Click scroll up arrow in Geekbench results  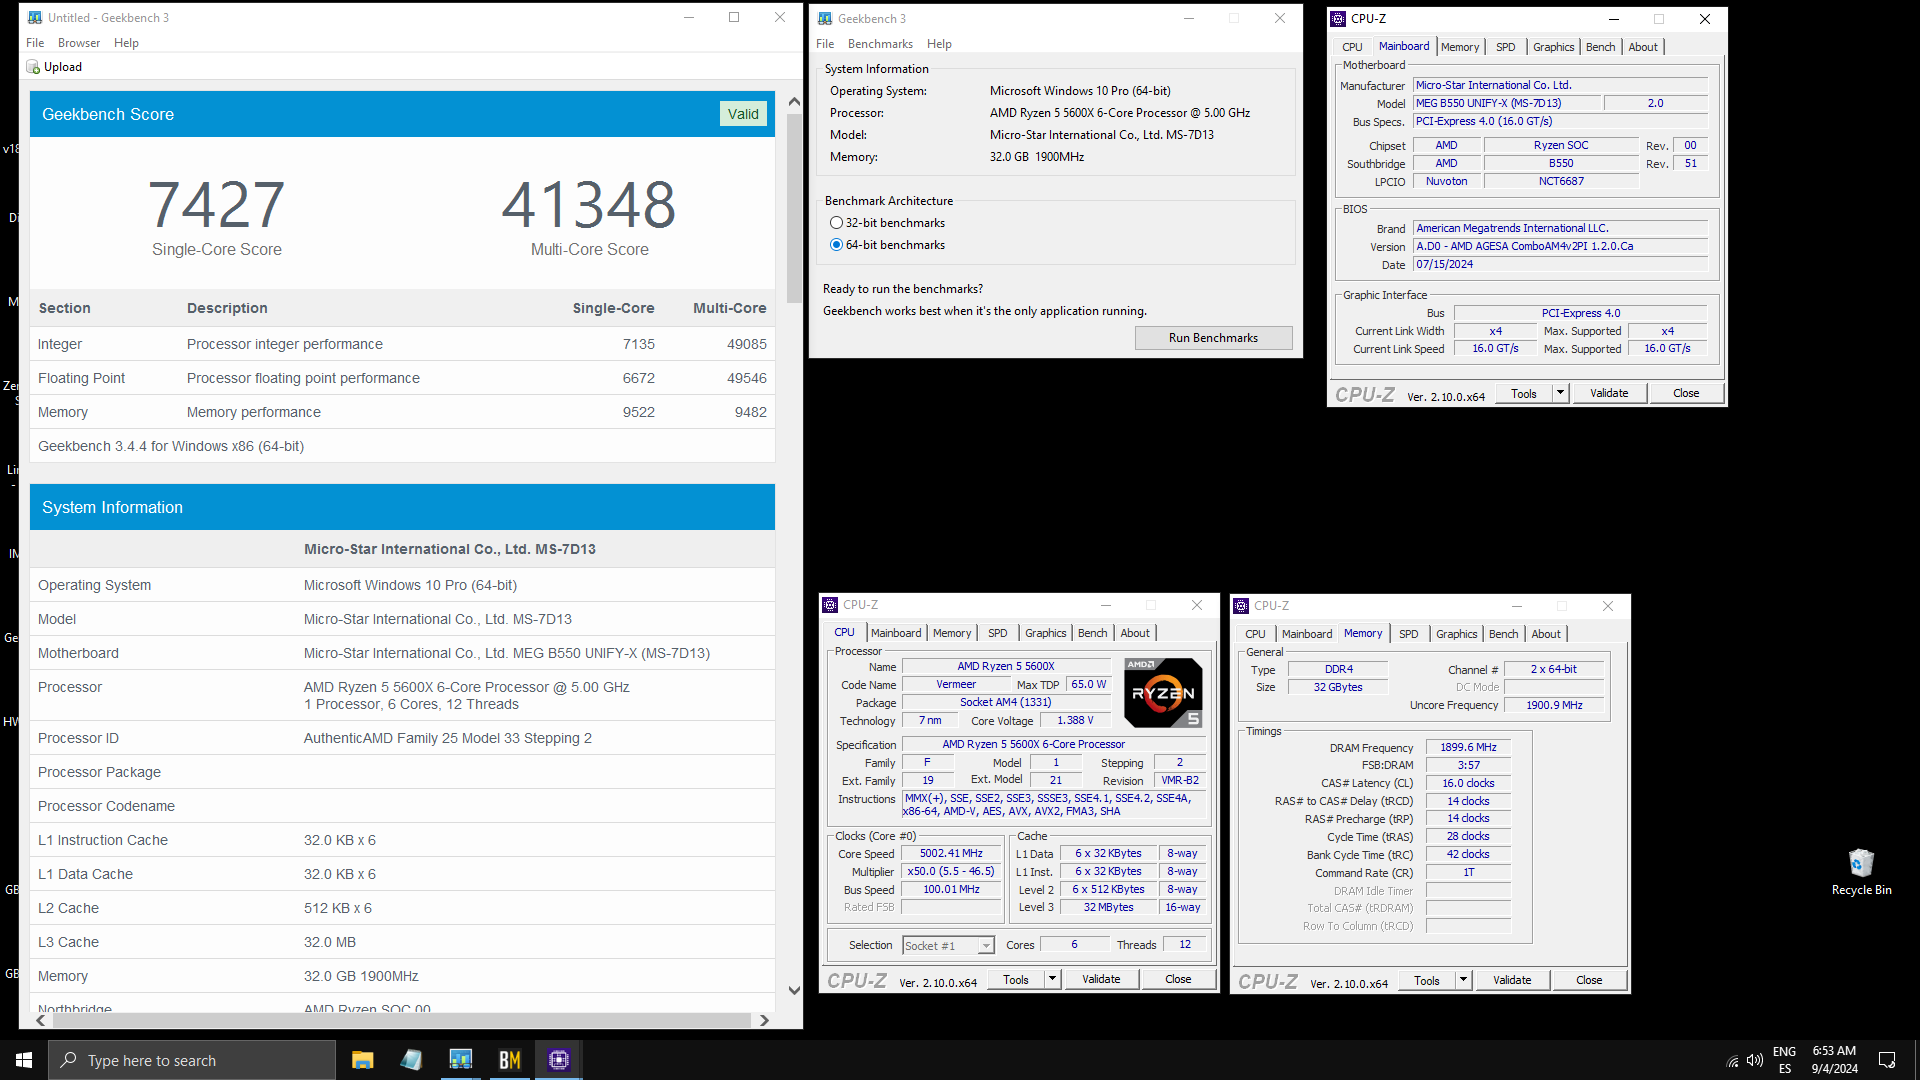(x=794, y=102)
